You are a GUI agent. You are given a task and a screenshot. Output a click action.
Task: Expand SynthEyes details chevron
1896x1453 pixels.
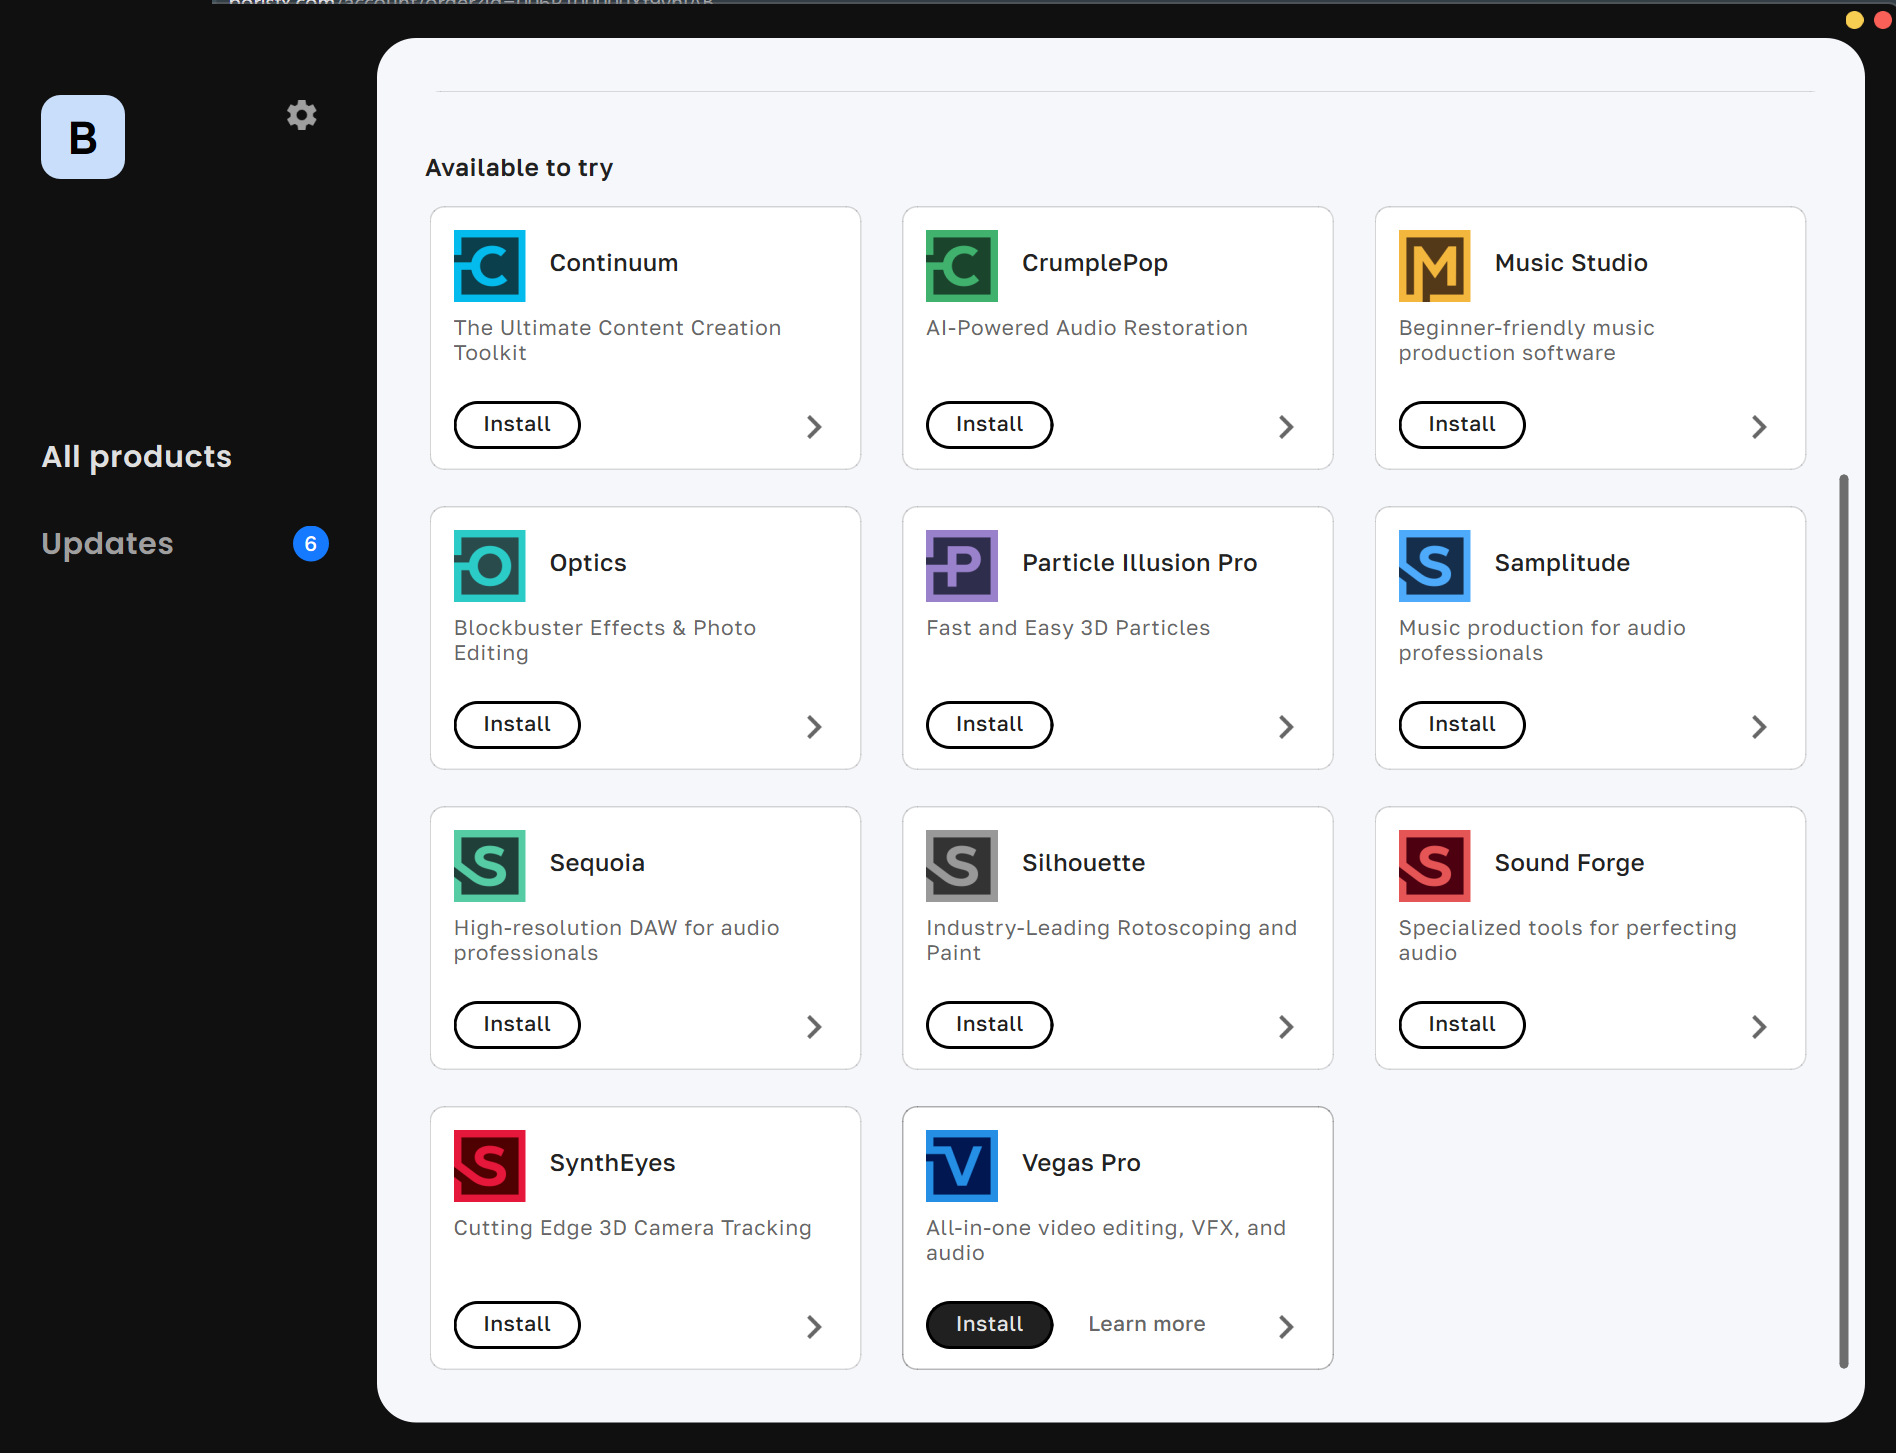tap(814, 1327)
